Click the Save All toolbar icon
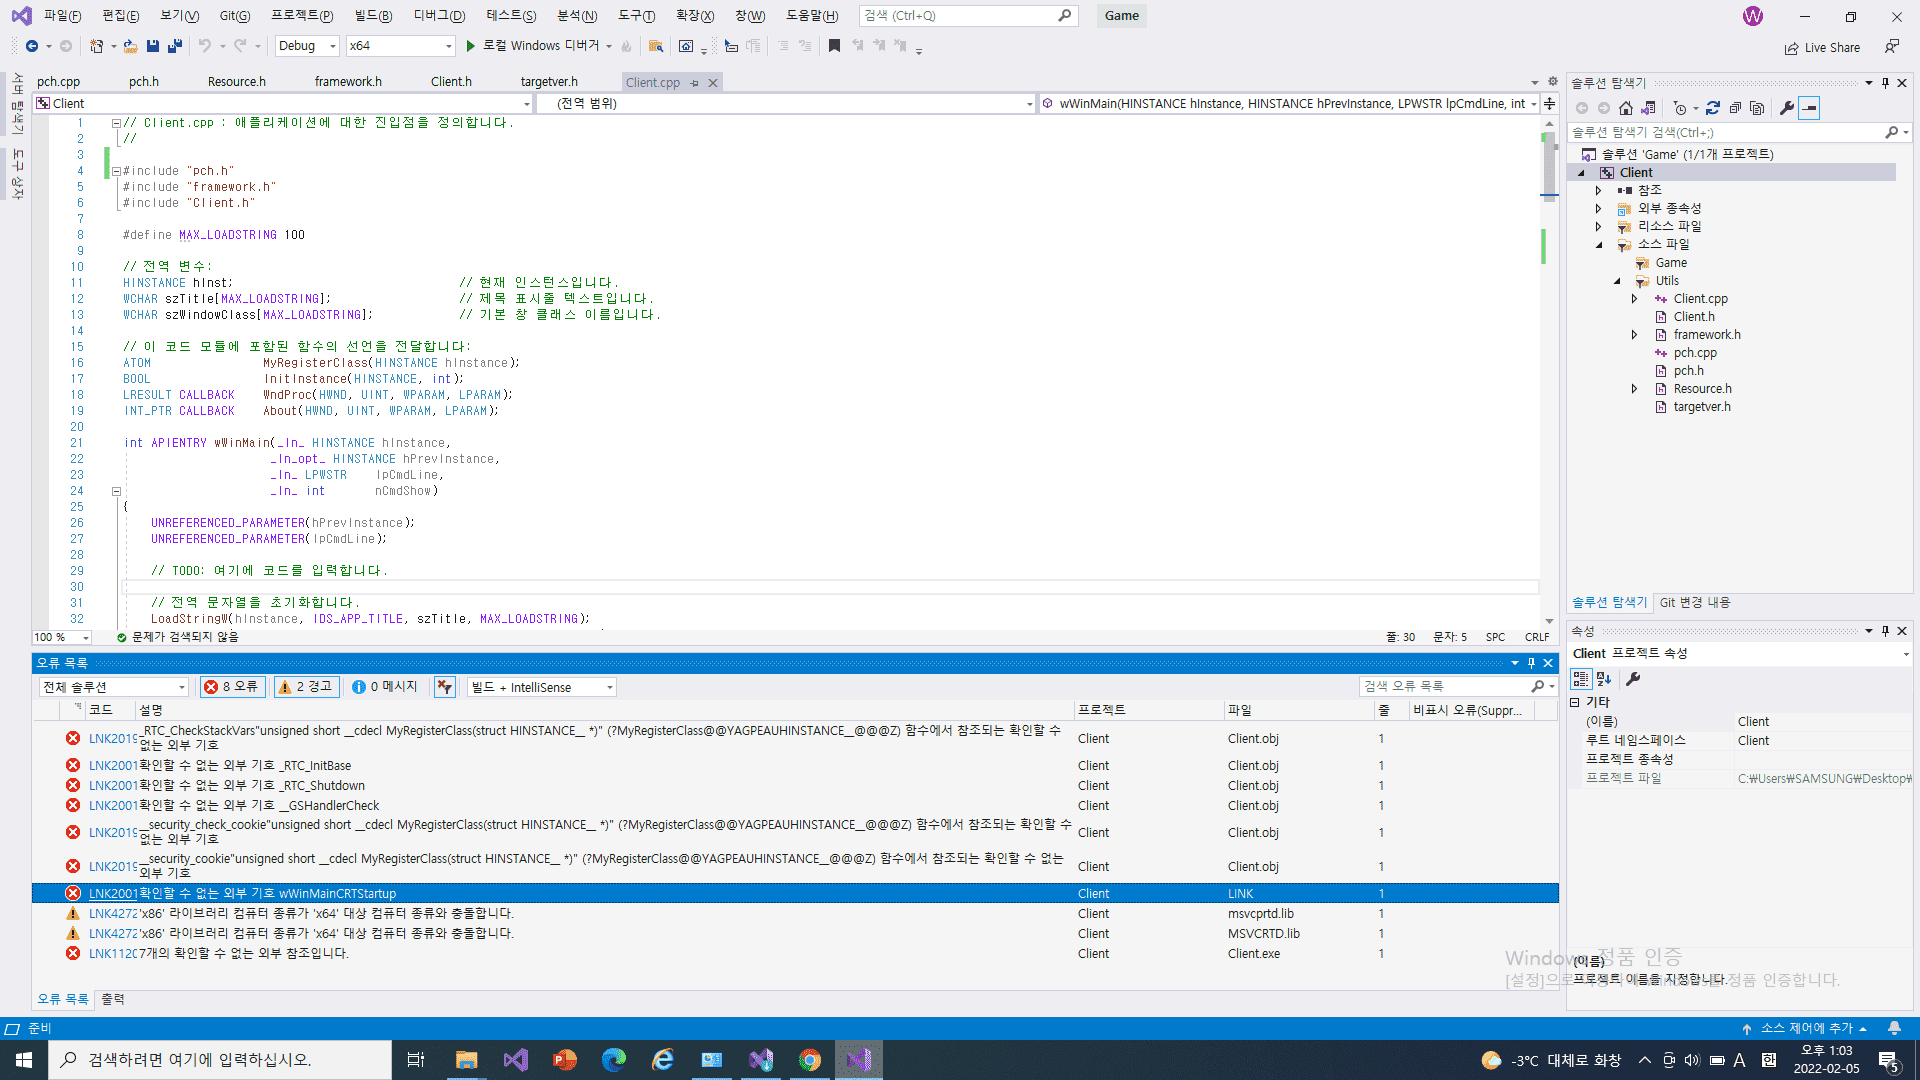The image size is (1920, 1080). pyautogui.click(x=174, y=46)
